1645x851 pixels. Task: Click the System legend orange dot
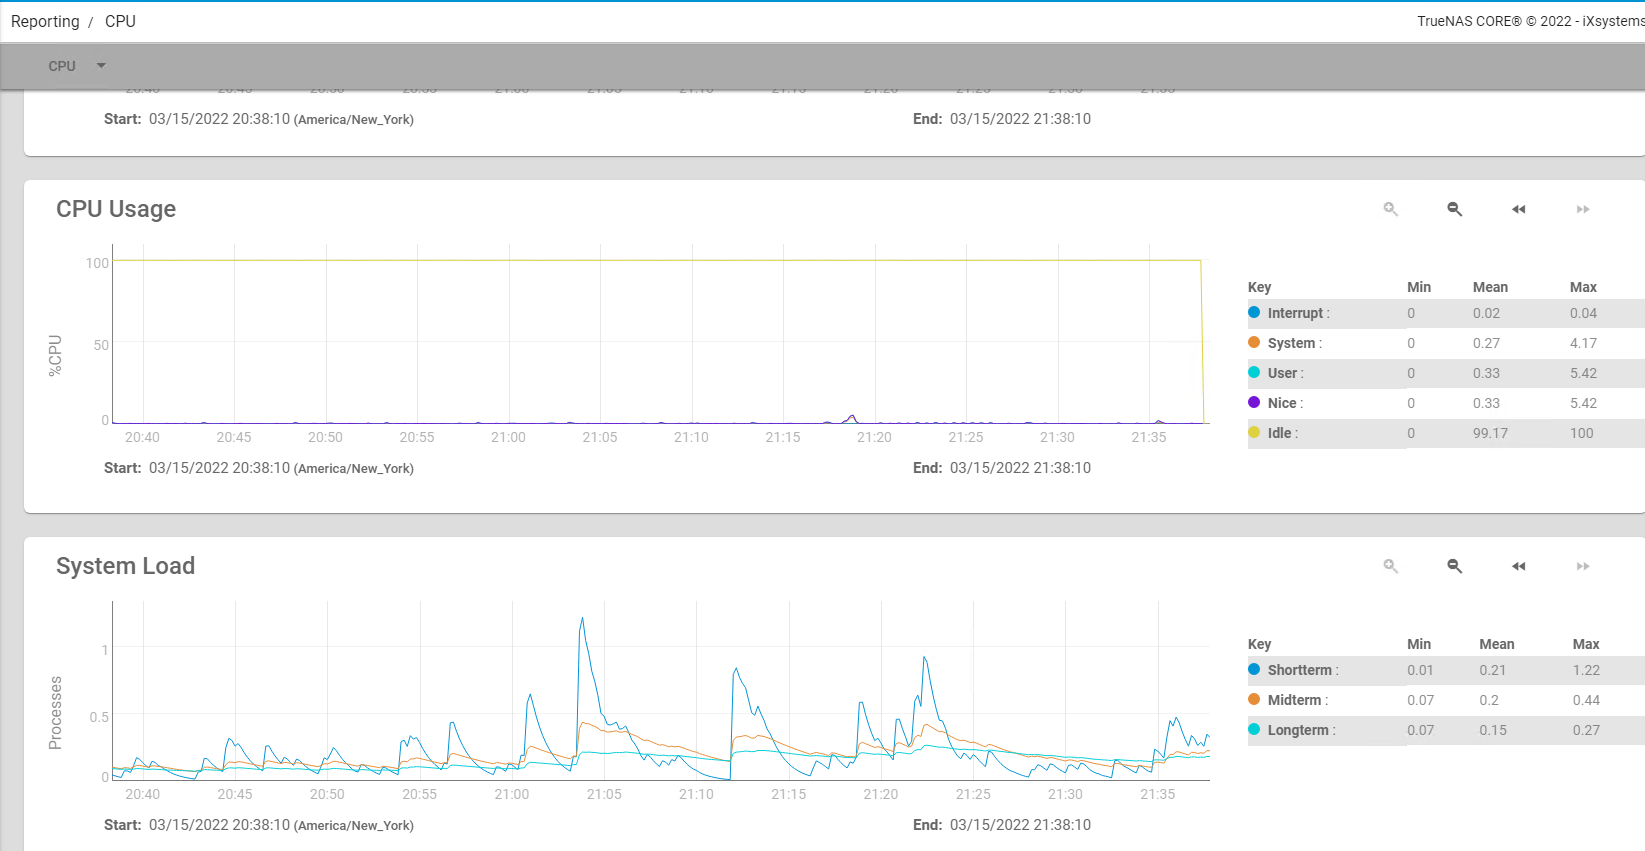[x=1254, y=342]
